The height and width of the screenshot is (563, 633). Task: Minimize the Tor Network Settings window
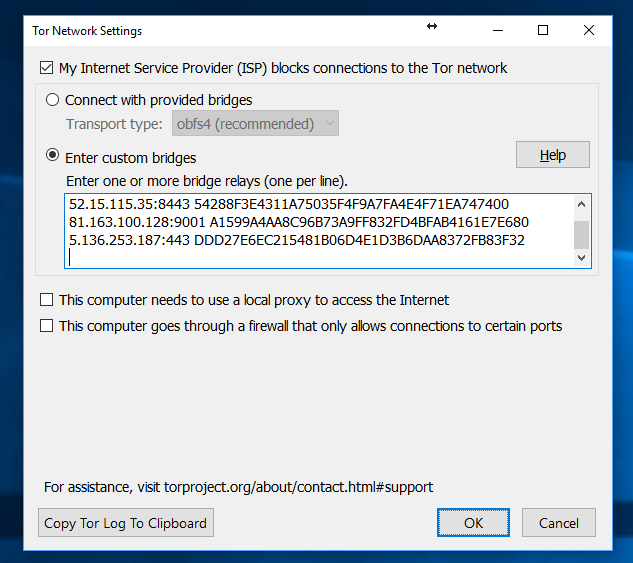(x=497, y=30)
